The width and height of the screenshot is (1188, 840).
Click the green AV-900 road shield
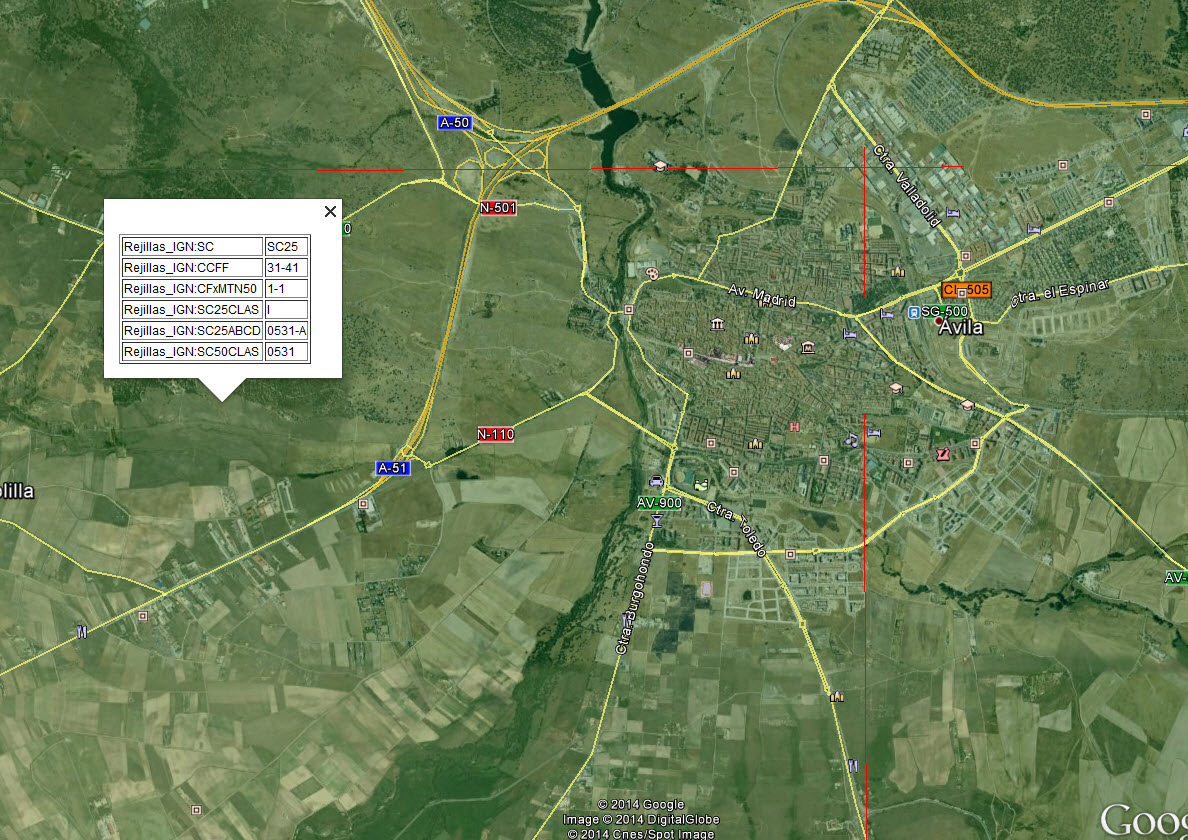(x=659, y=502)
